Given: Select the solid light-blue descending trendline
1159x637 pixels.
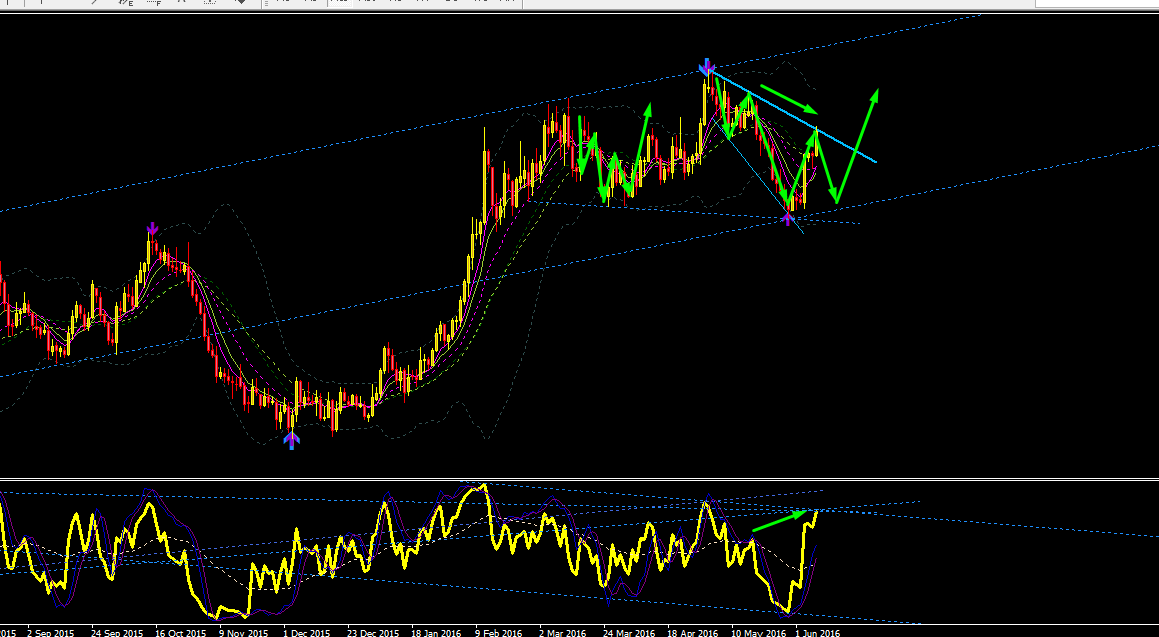Looking at the screenshot, I should point(792,115).
